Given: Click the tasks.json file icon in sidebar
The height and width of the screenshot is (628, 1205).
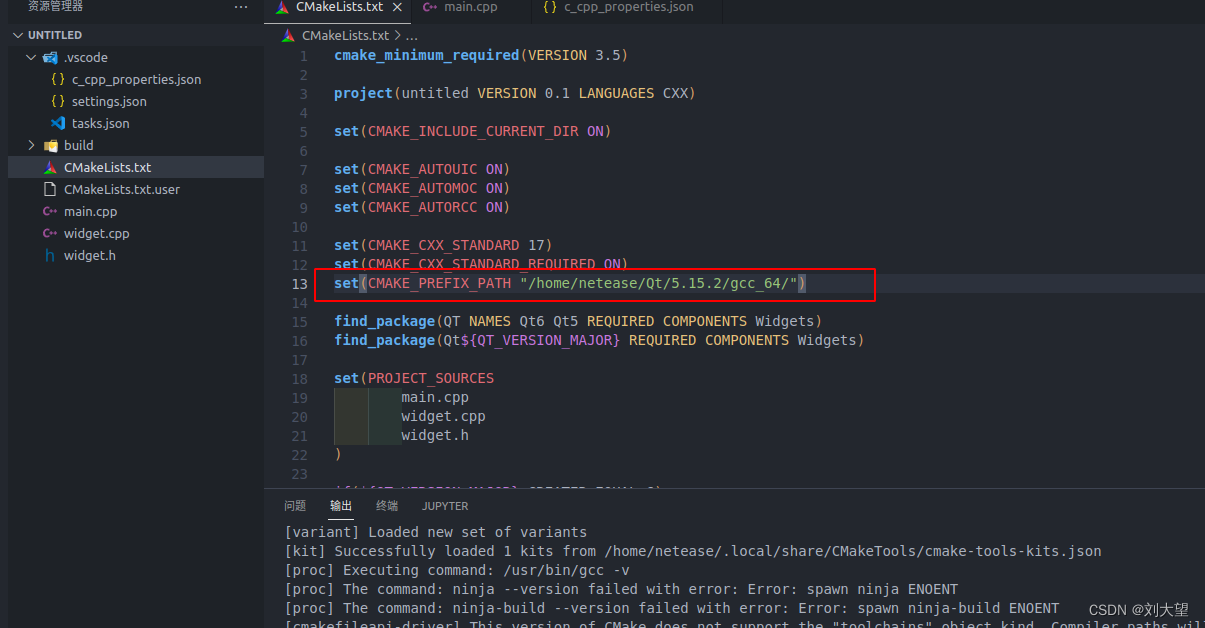Looking at the screenshot, I should 57,123.
